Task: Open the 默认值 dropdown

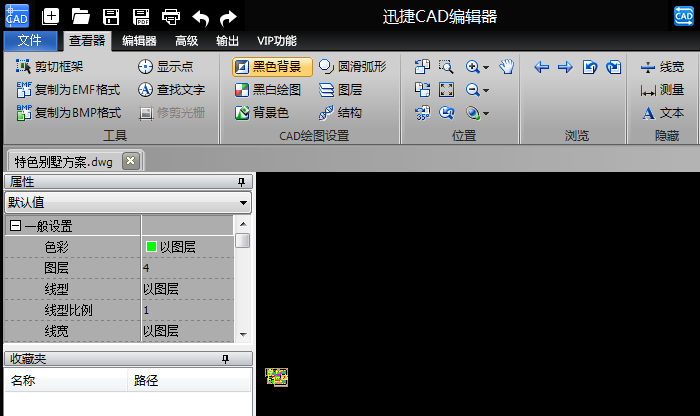Action: [128, 203]
